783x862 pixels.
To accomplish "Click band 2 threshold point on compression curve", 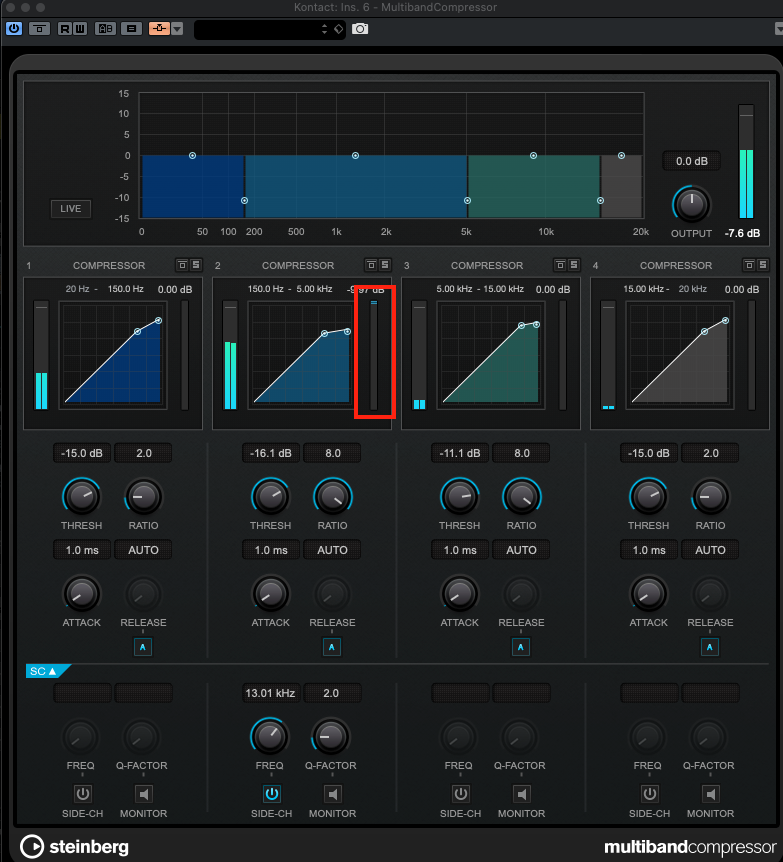I will tap(324, 334).
